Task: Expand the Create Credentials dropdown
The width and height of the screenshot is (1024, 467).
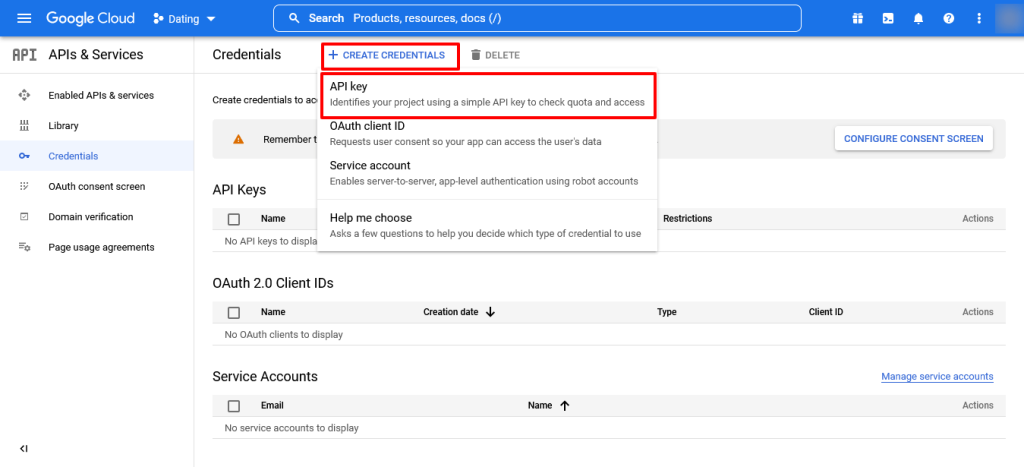Action: (x=390, y=55)
